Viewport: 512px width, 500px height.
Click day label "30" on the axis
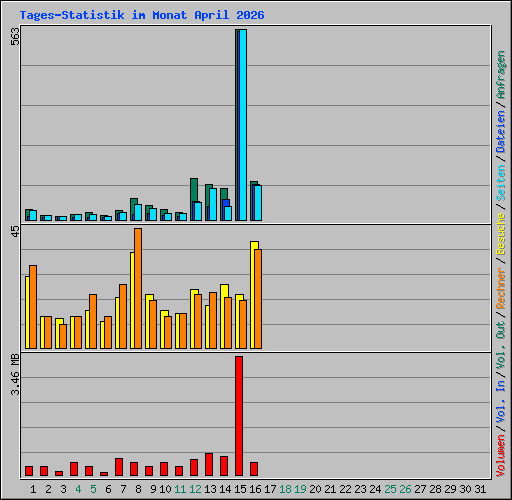(x=465, y=489)
